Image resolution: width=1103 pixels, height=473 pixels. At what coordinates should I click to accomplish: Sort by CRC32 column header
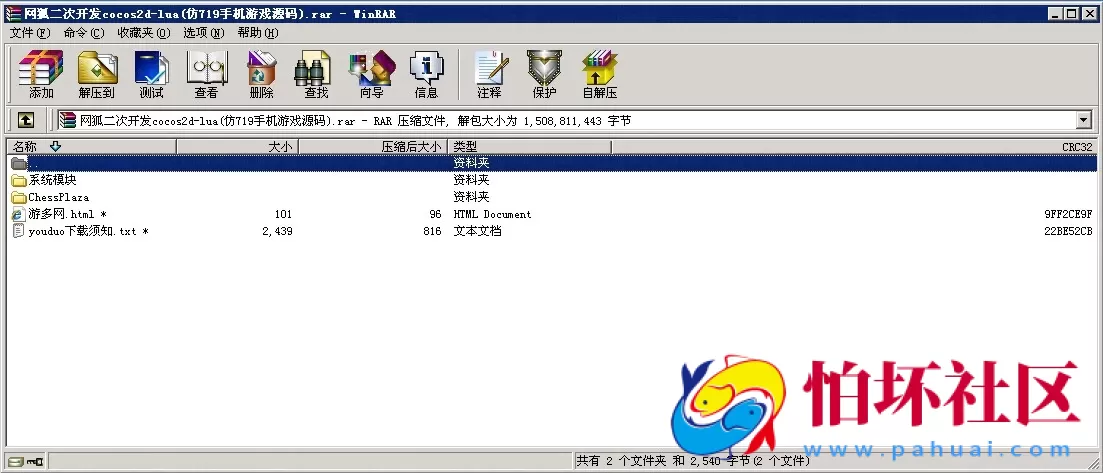pos(855,146)
